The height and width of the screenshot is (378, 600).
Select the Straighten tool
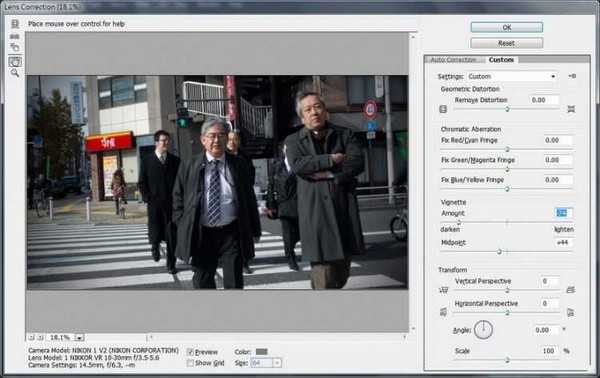tap(15, 36)
